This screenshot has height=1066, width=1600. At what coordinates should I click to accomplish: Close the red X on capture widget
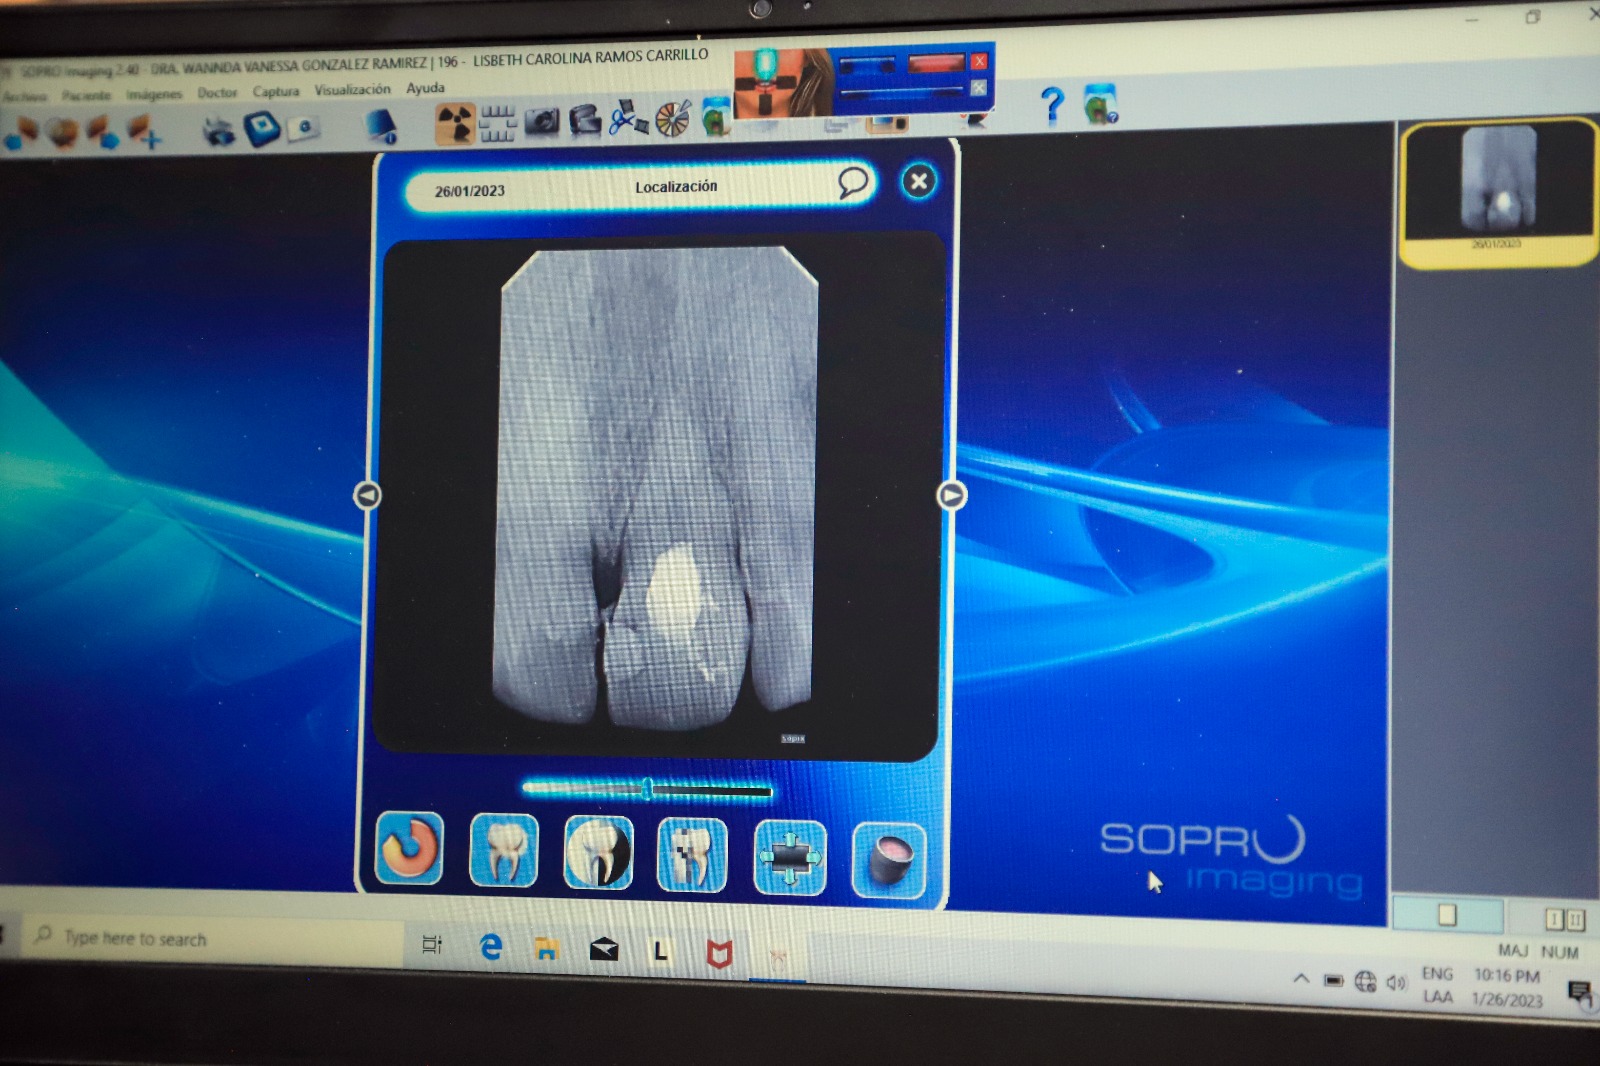point(979,61)
